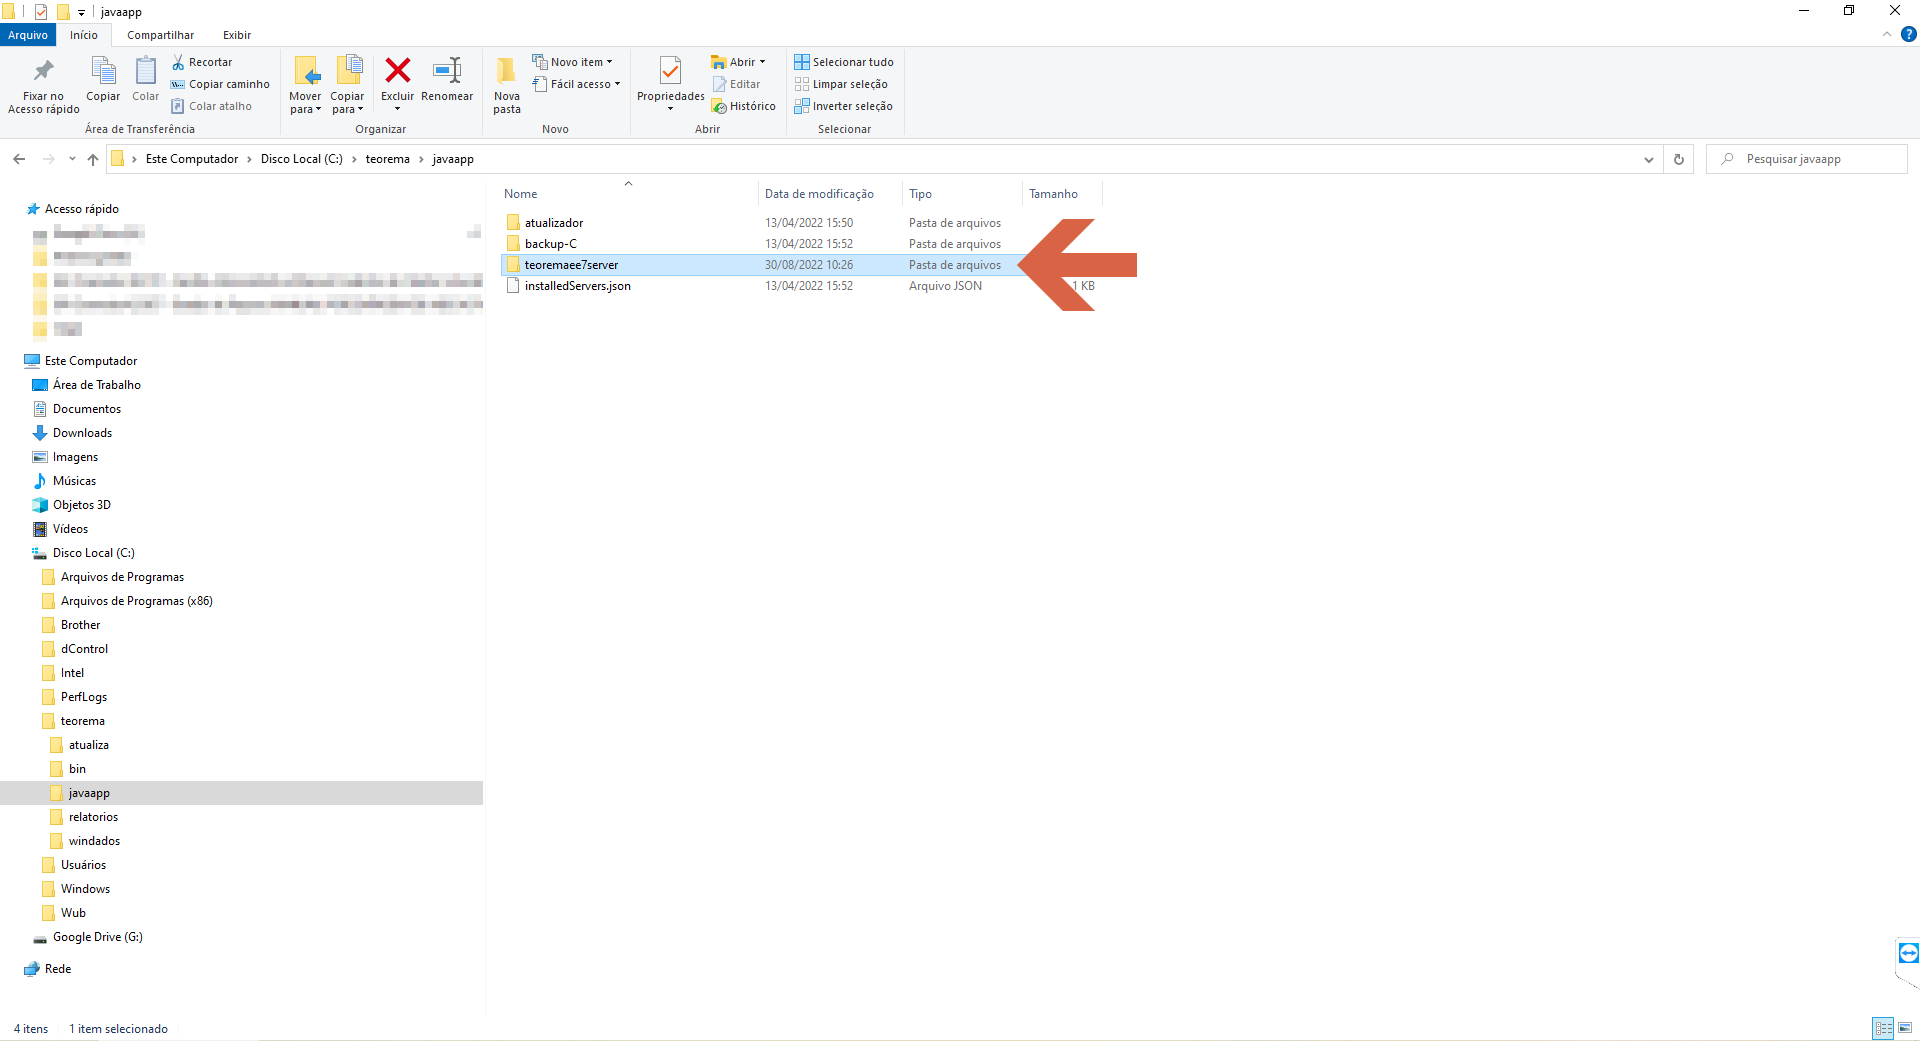Open the Fácil acesso dropdown
Viewport: 1920px width, 1041px height.
click(x=577, y=84)
